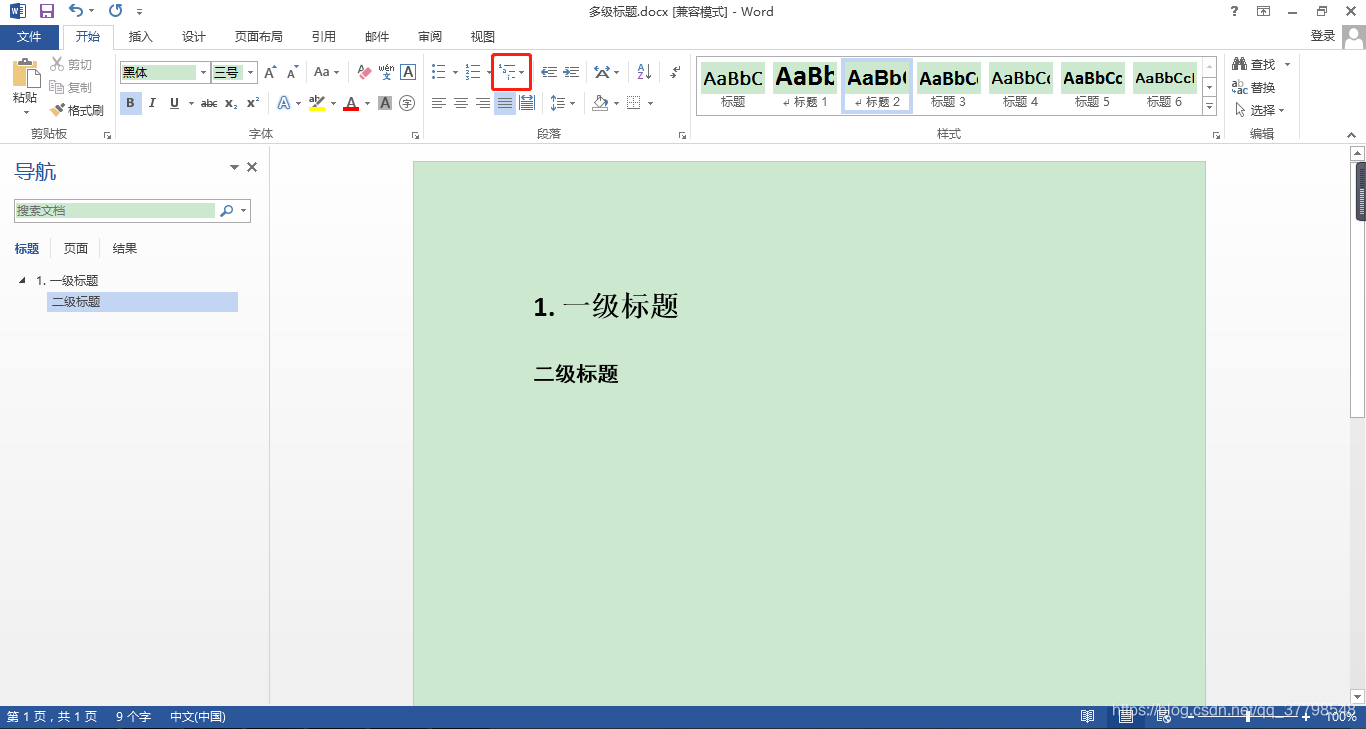Apply the 标题 1 style
This screenshot has height=729, width=1366.
[805, 86]
